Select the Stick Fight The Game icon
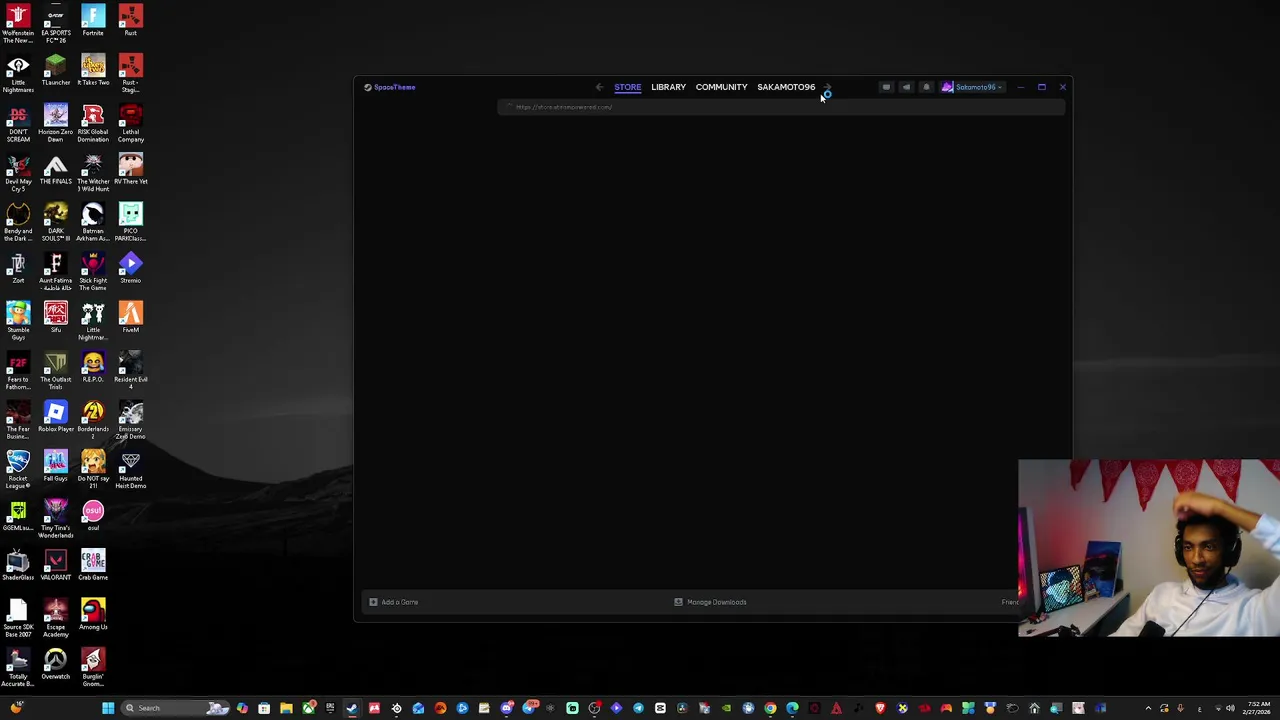Screen dimensions: 1280x720 pos(93,272)
